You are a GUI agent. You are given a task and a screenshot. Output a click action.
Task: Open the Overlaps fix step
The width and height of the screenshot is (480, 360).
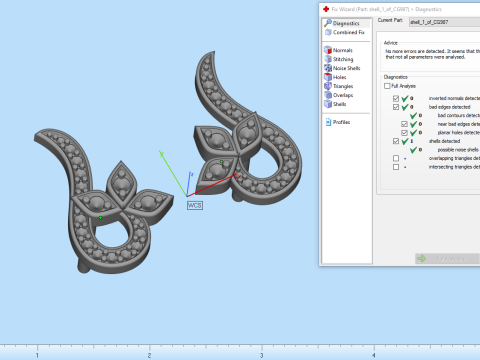[339, 95]
